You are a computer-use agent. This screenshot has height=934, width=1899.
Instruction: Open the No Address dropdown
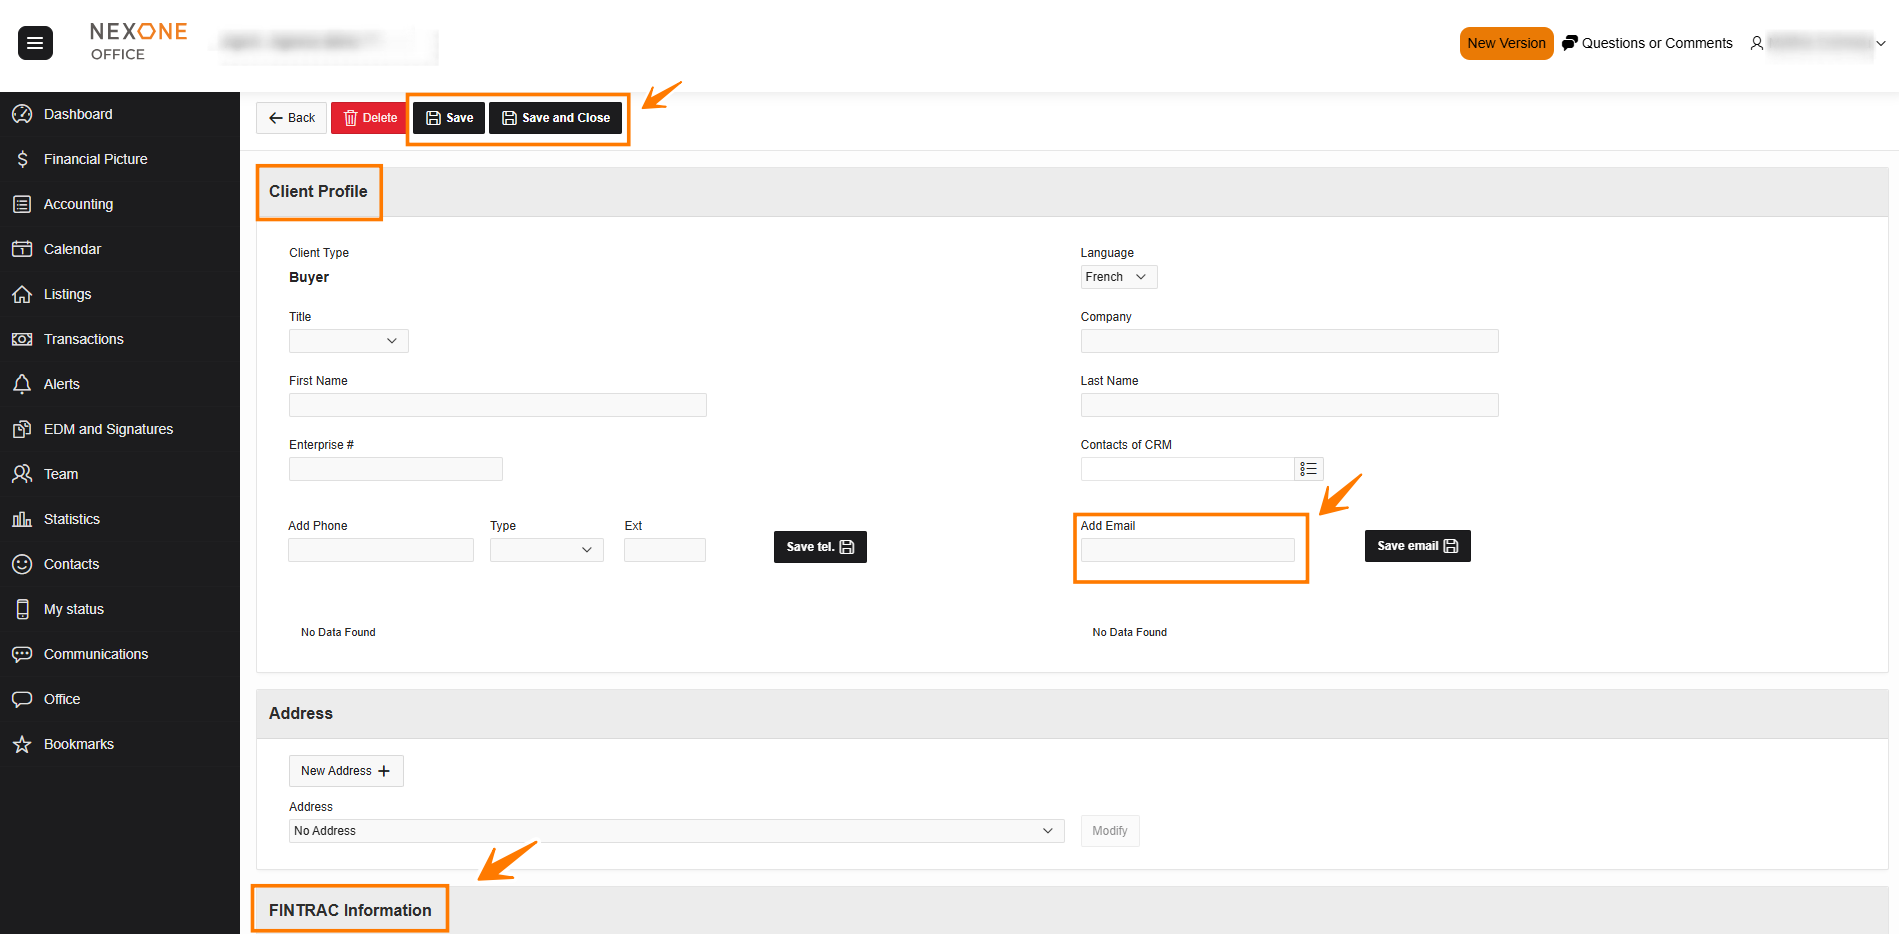pyautogui.click(x=676, y=831)
